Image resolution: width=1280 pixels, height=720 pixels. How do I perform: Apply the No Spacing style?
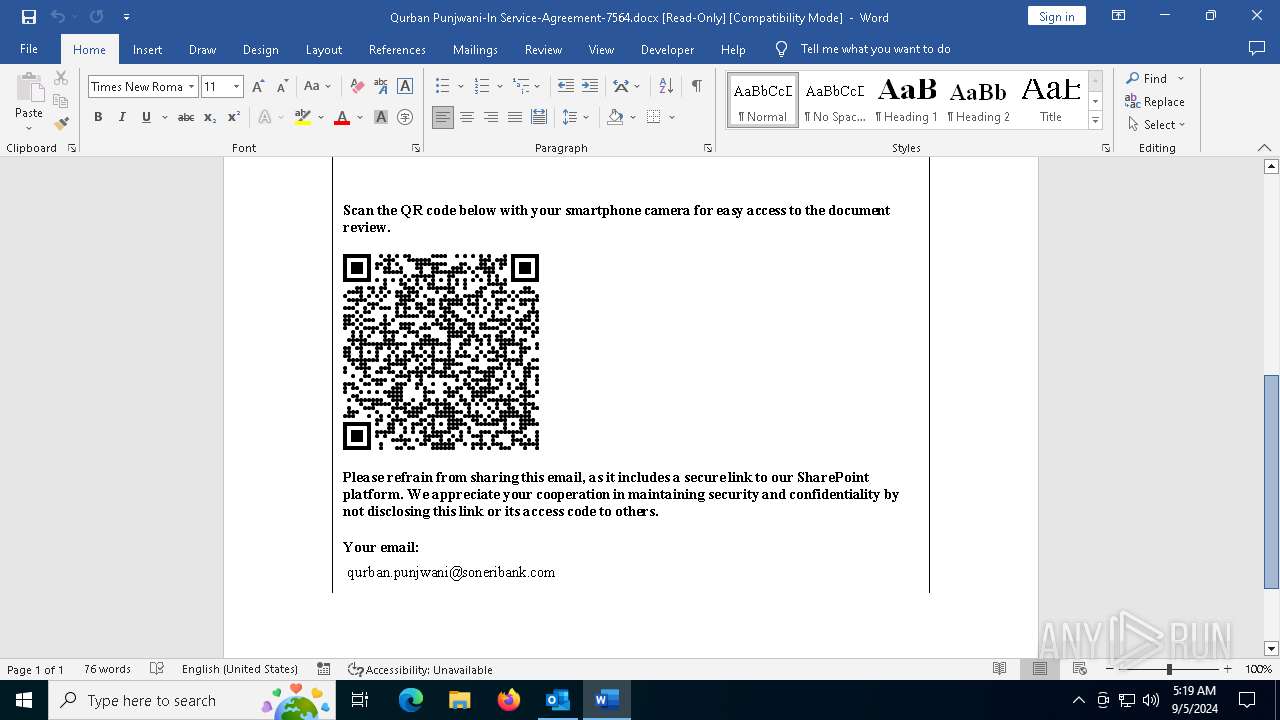click(x=834, y=100)
